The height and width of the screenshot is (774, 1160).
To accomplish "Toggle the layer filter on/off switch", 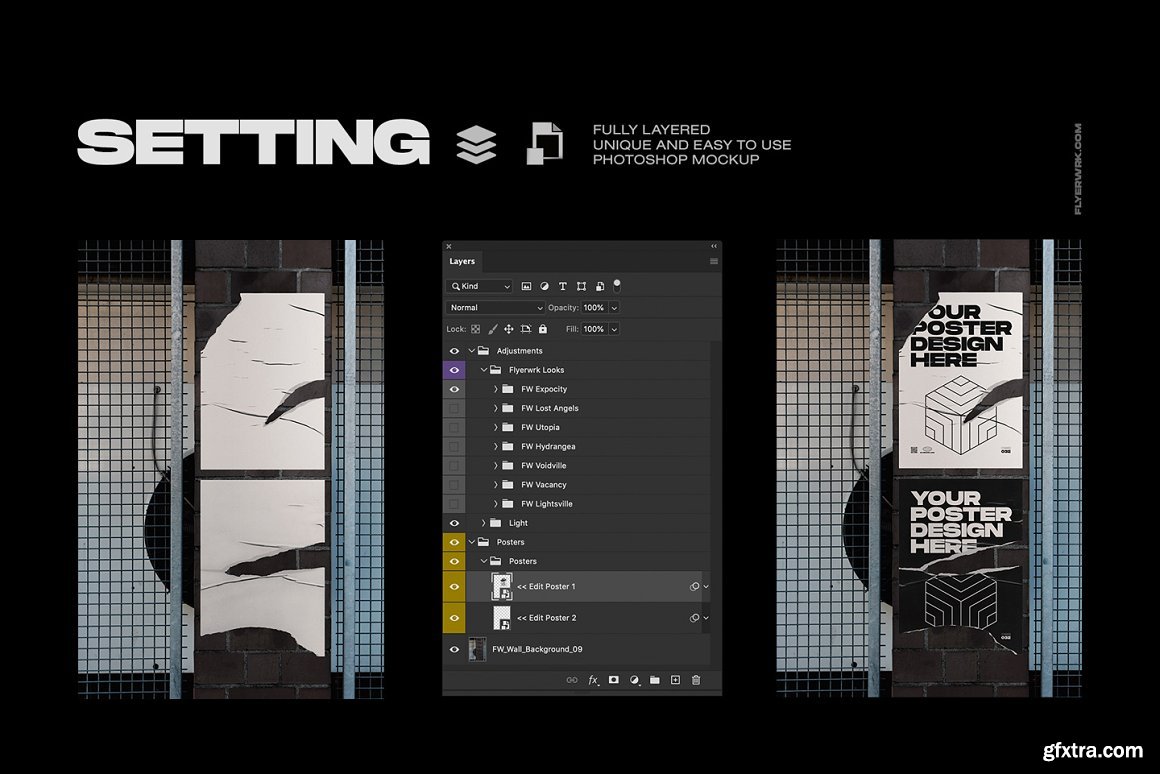I will point(617,284).
